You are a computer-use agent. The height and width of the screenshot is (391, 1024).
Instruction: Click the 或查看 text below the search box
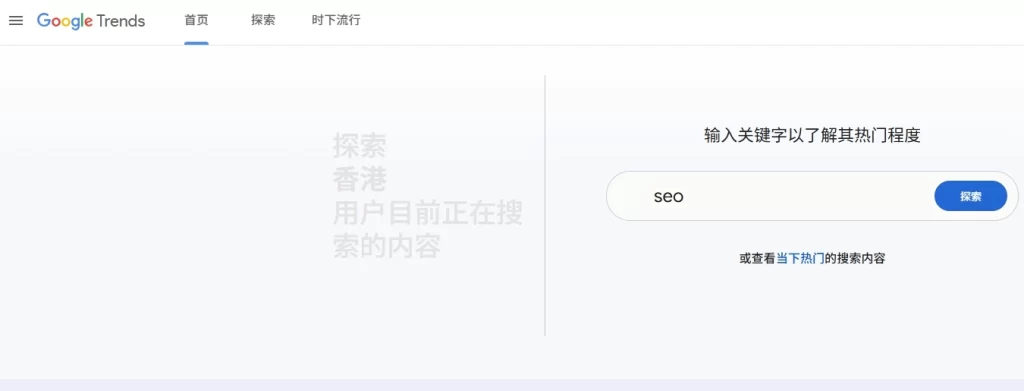[758, 258]
